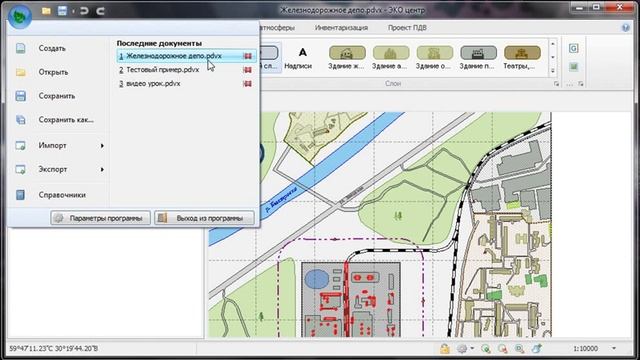
Task: Undo the last action with the undo arrow
Action: (x=84, y=11)
